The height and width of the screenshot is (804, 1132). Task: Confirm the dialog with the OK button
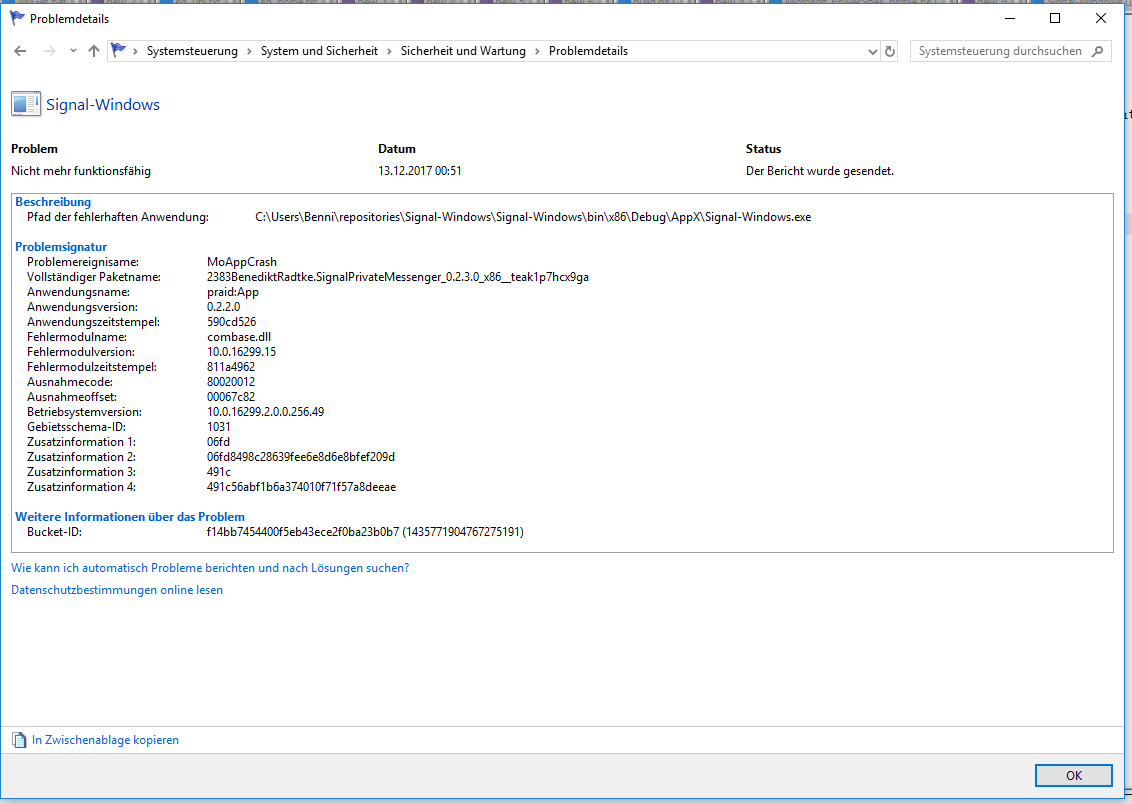point(1073,775)
